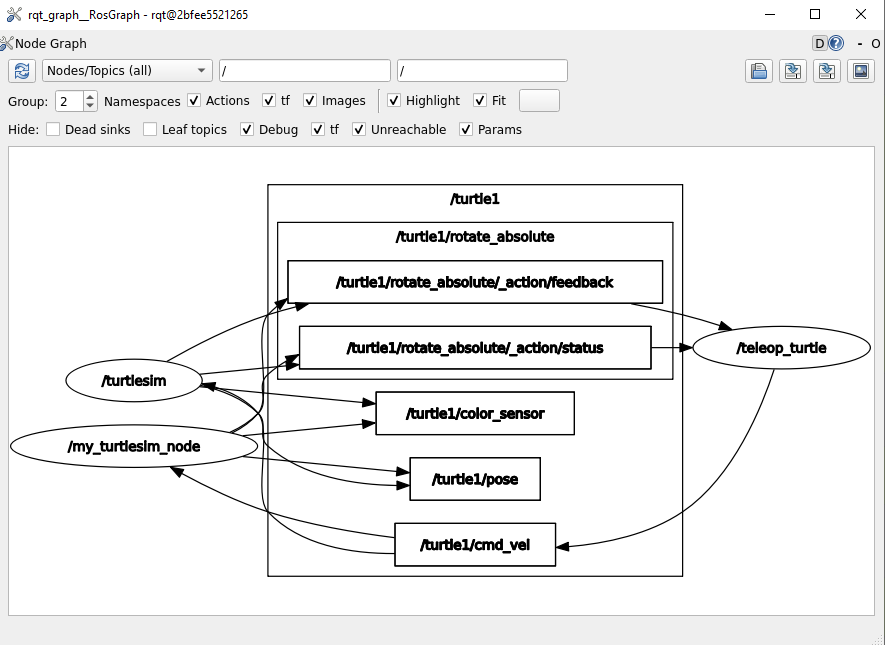Viewport: 885px width, 645px height.
Task: Toggle Hide Debug checkbox
Action: click(247, 129)
